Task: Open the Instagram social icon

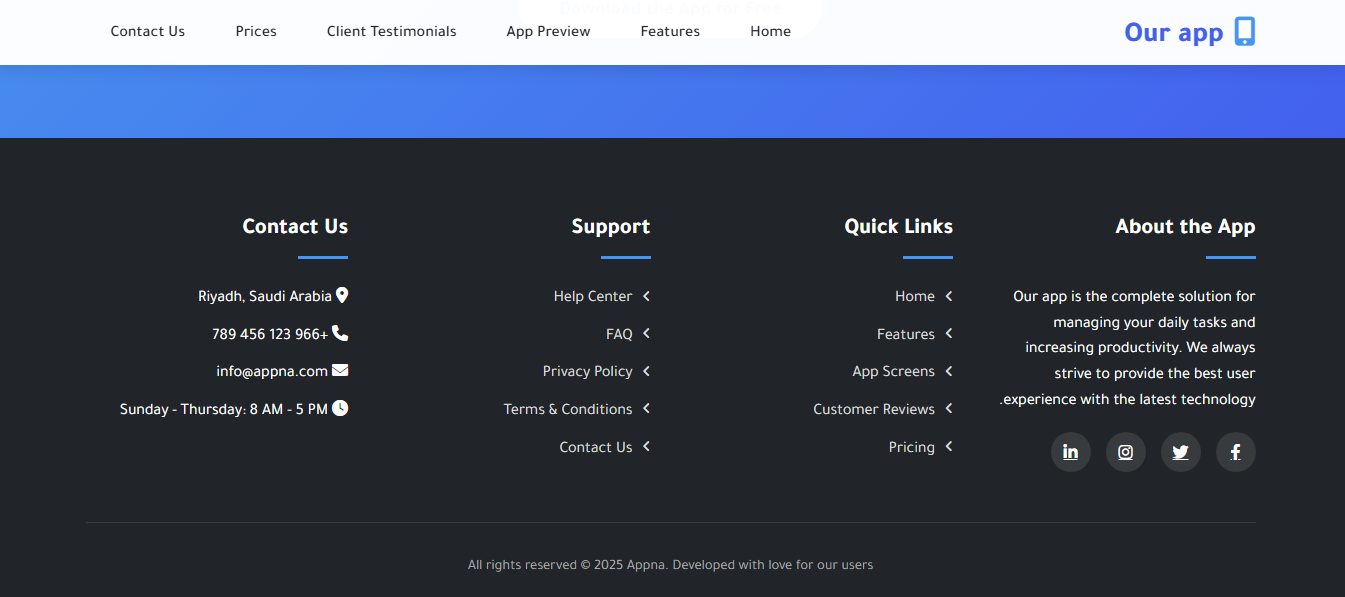Action: [1125, 452]
